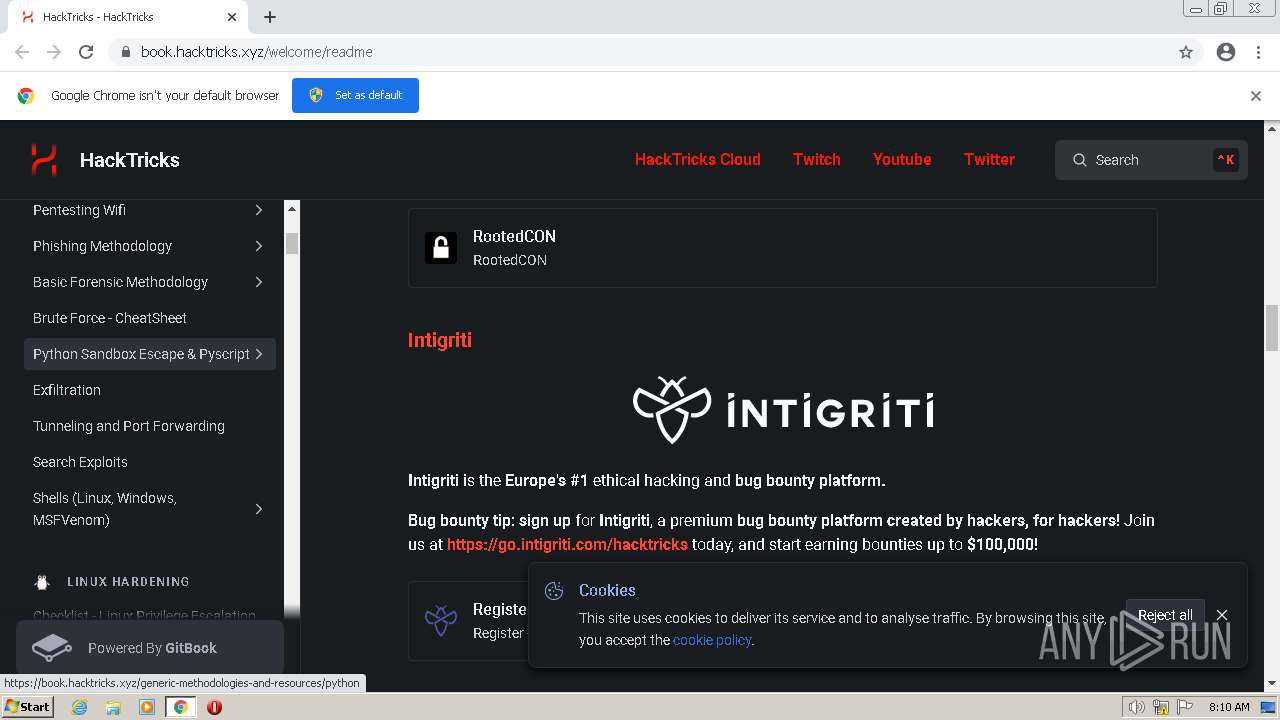Click Reject all cookies button

(x=1165, y=615)
